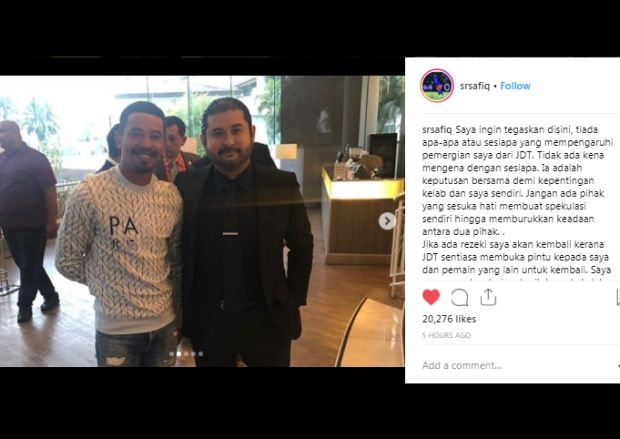Open srsafiq username in post header
The width and height of the screenshot is (620, 439).
pos(474,86)
